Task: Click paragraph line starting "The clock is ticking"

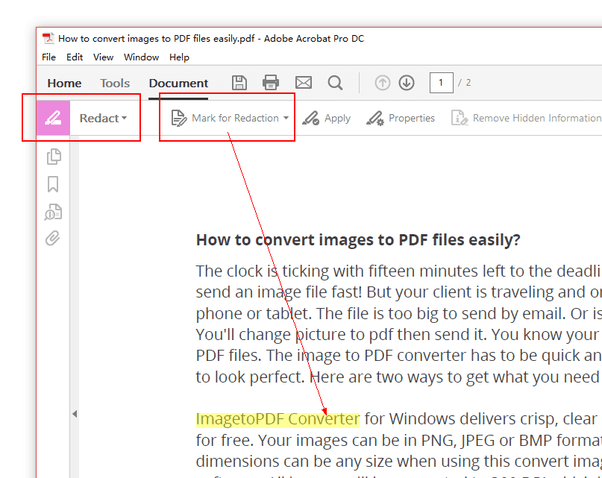Action: click(x=399, y=271)
